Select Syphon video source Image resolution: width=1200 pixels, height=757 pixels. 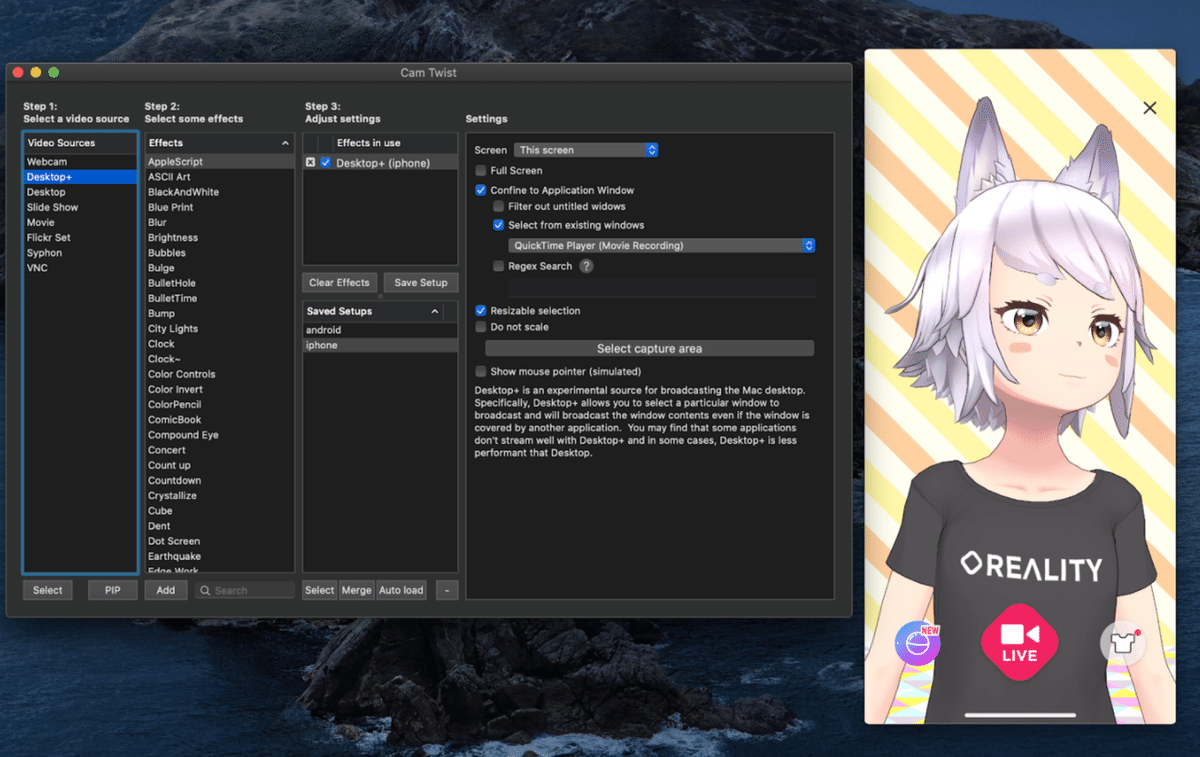[80, 253]
